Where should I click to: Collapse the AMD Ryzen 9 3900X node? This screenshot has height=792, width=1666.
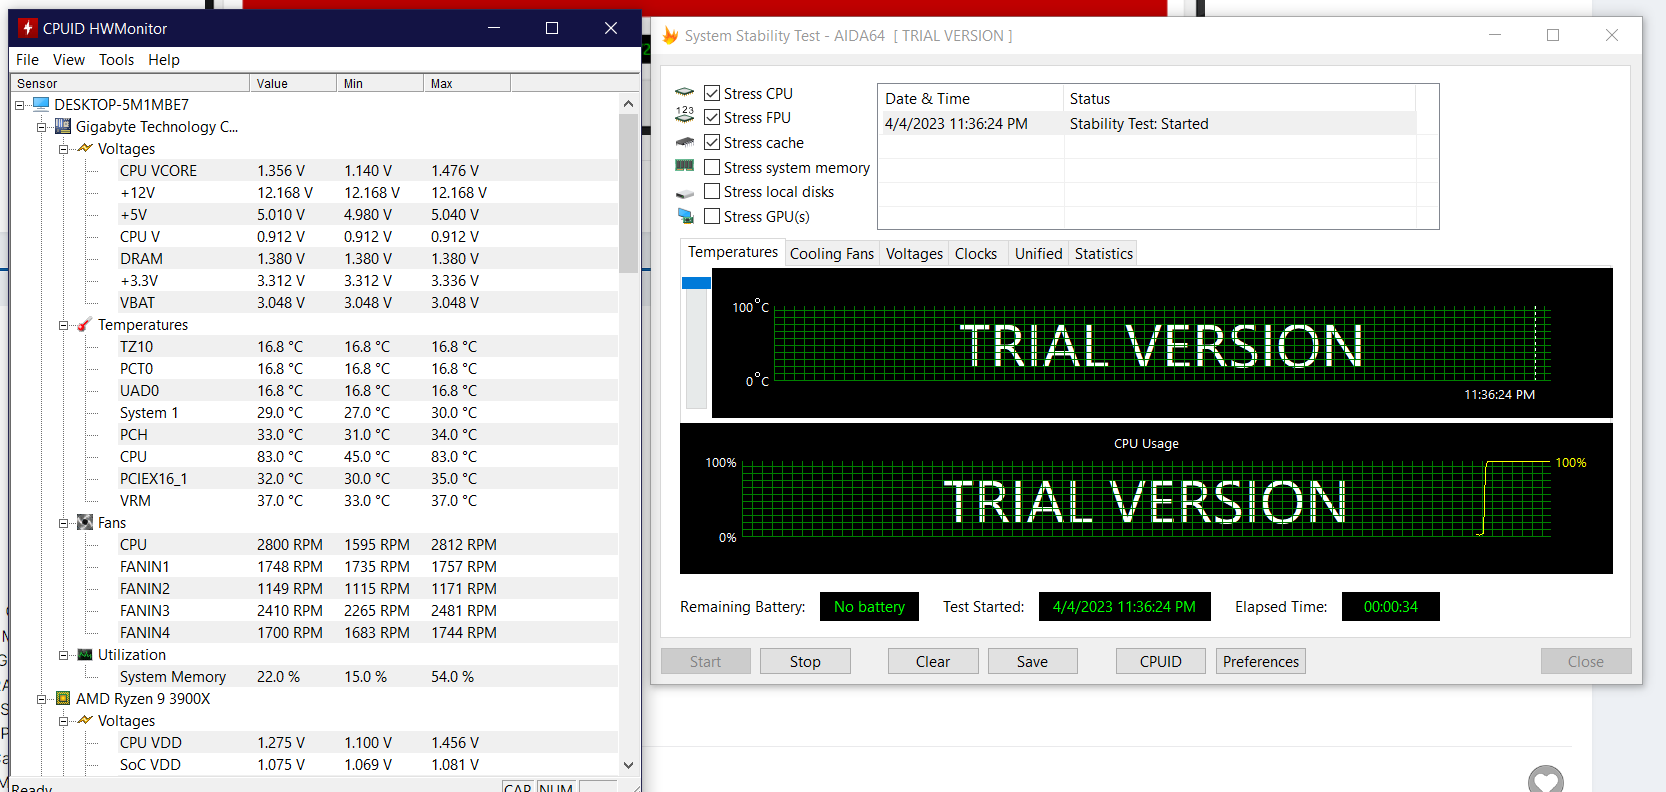pyautogui.click(x=41, y=699)
